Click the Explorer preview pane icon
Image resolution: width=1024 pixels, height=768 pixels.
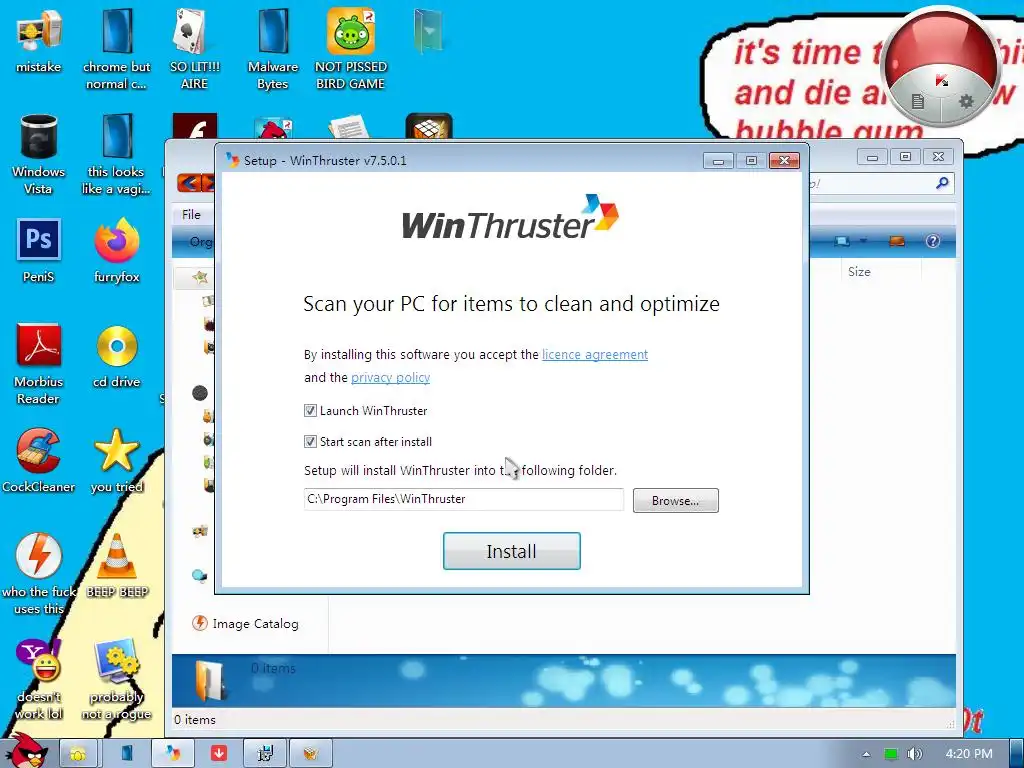(x=897, y=241)
